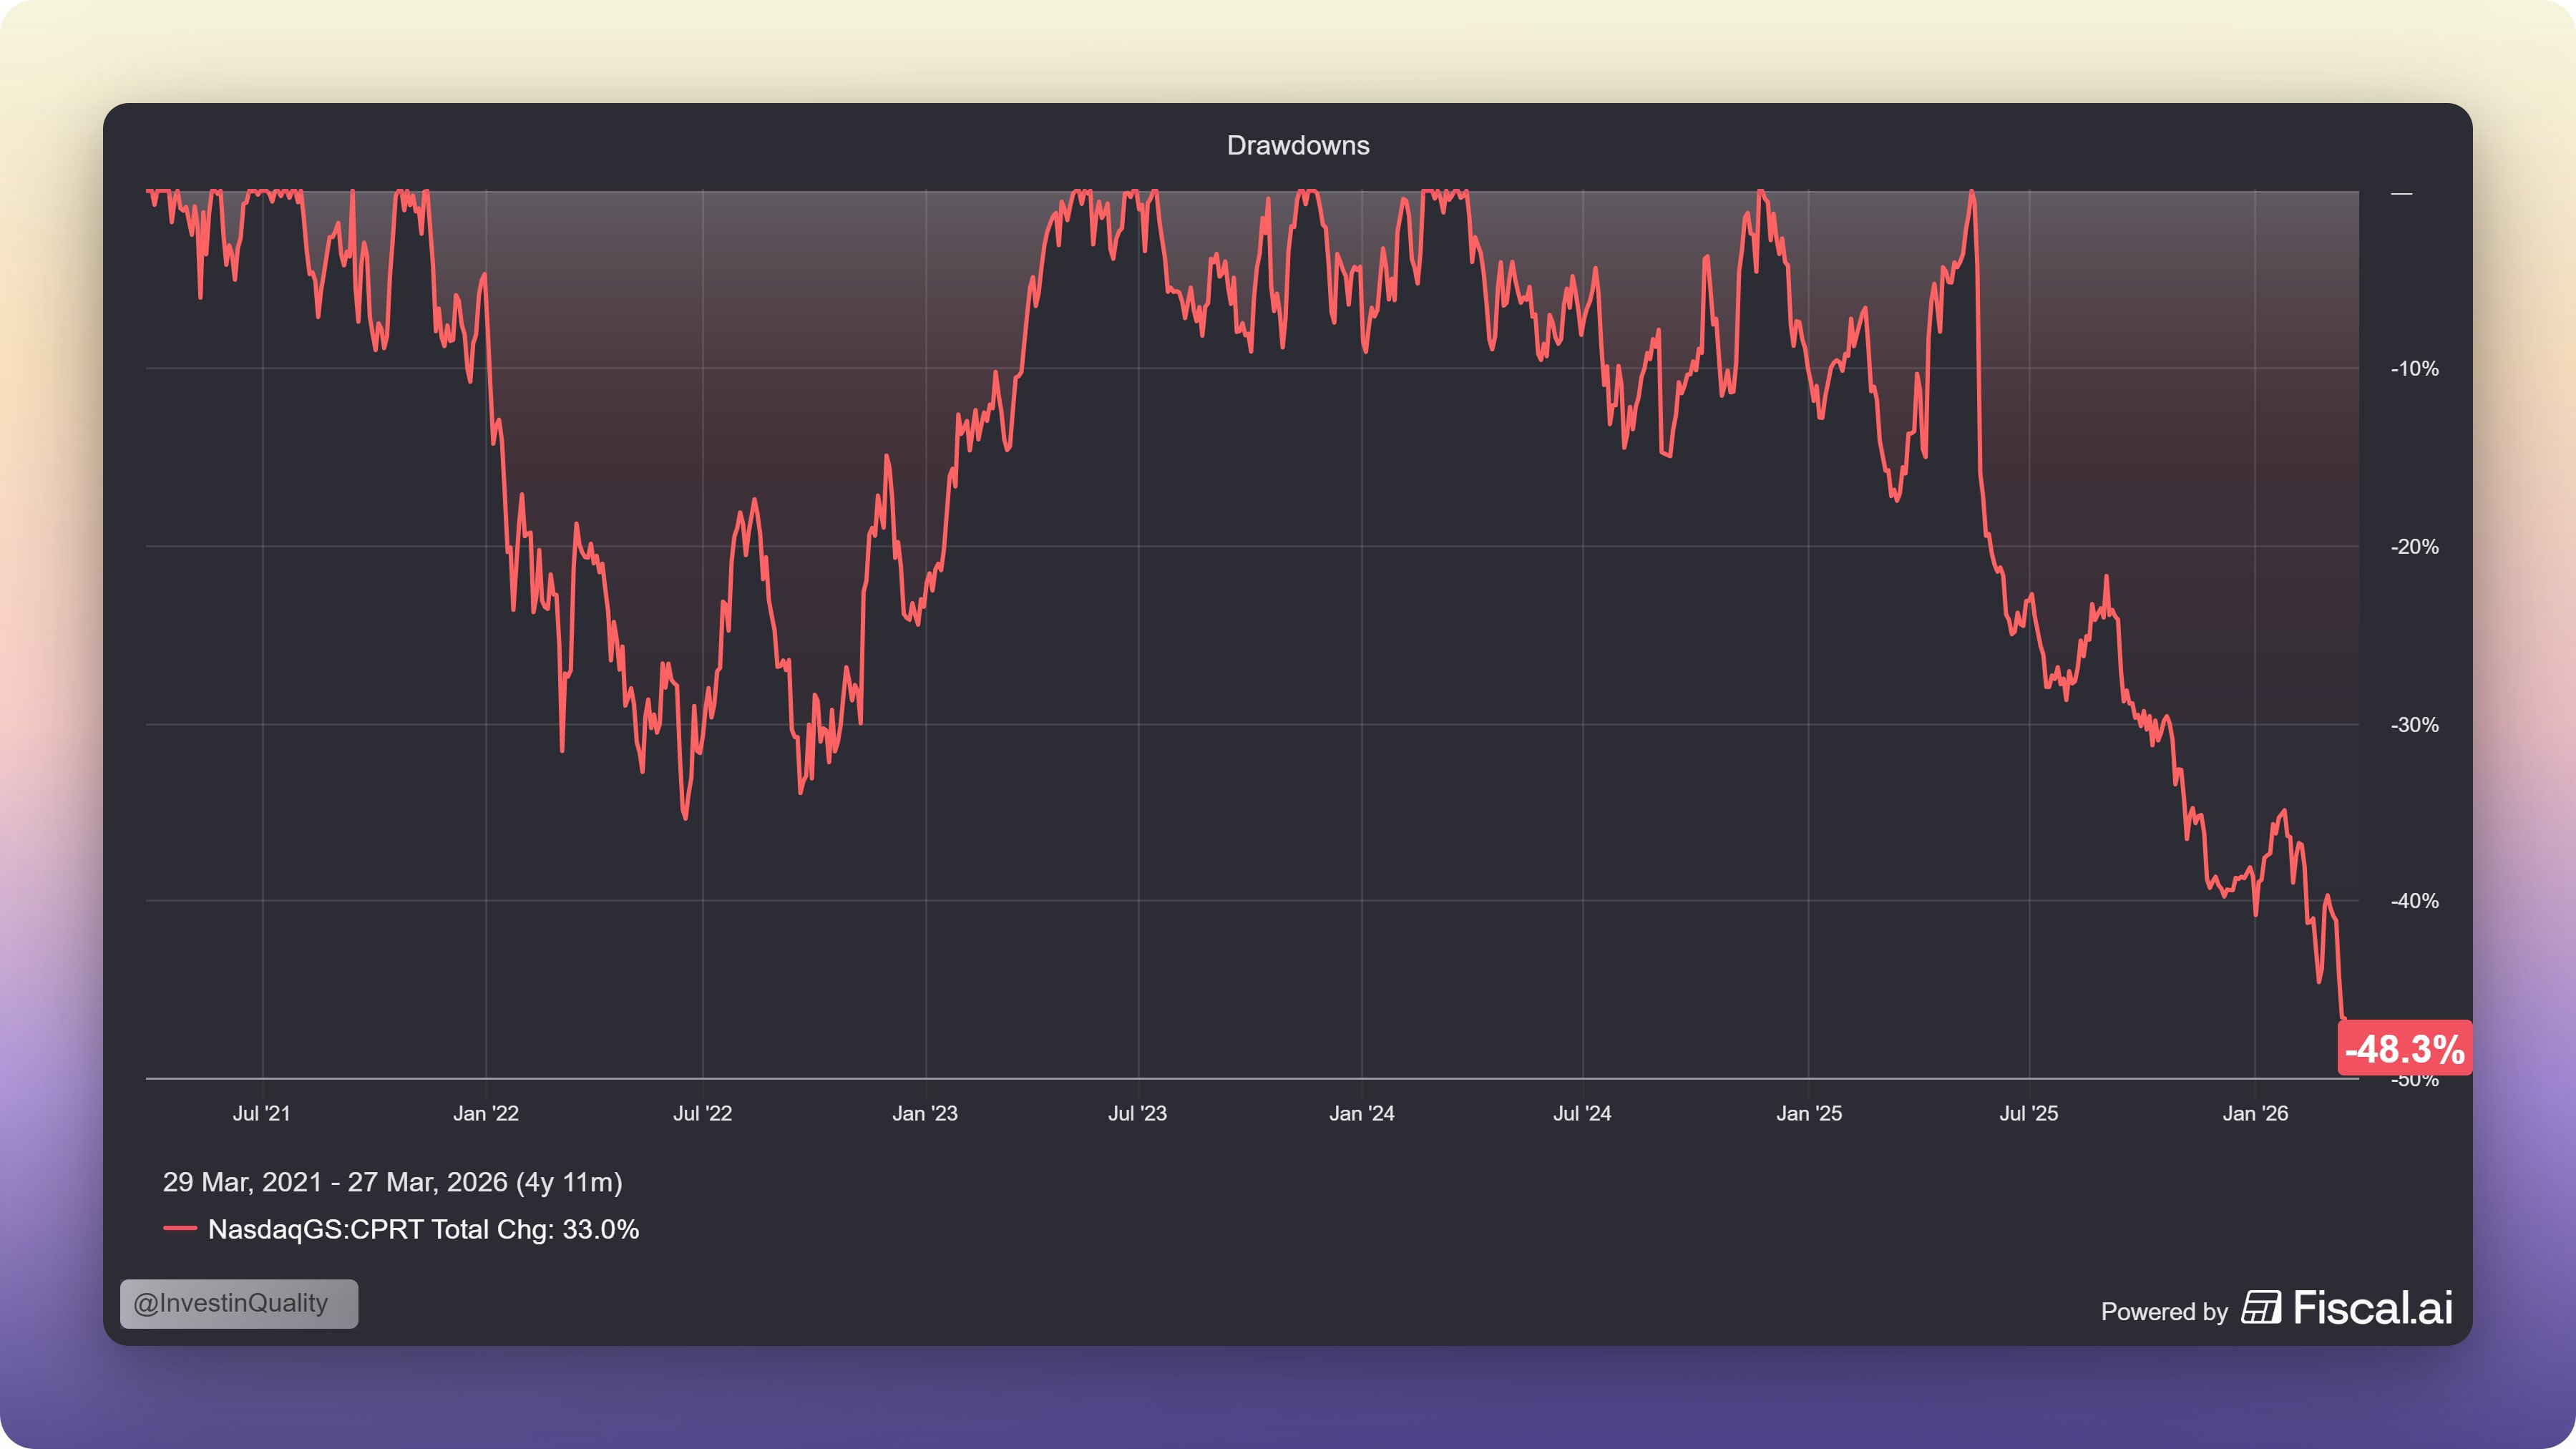Click the Jan '24 x-axis label
This screenshot has width=2576, height=1449.
(x=1361, y=1113)
